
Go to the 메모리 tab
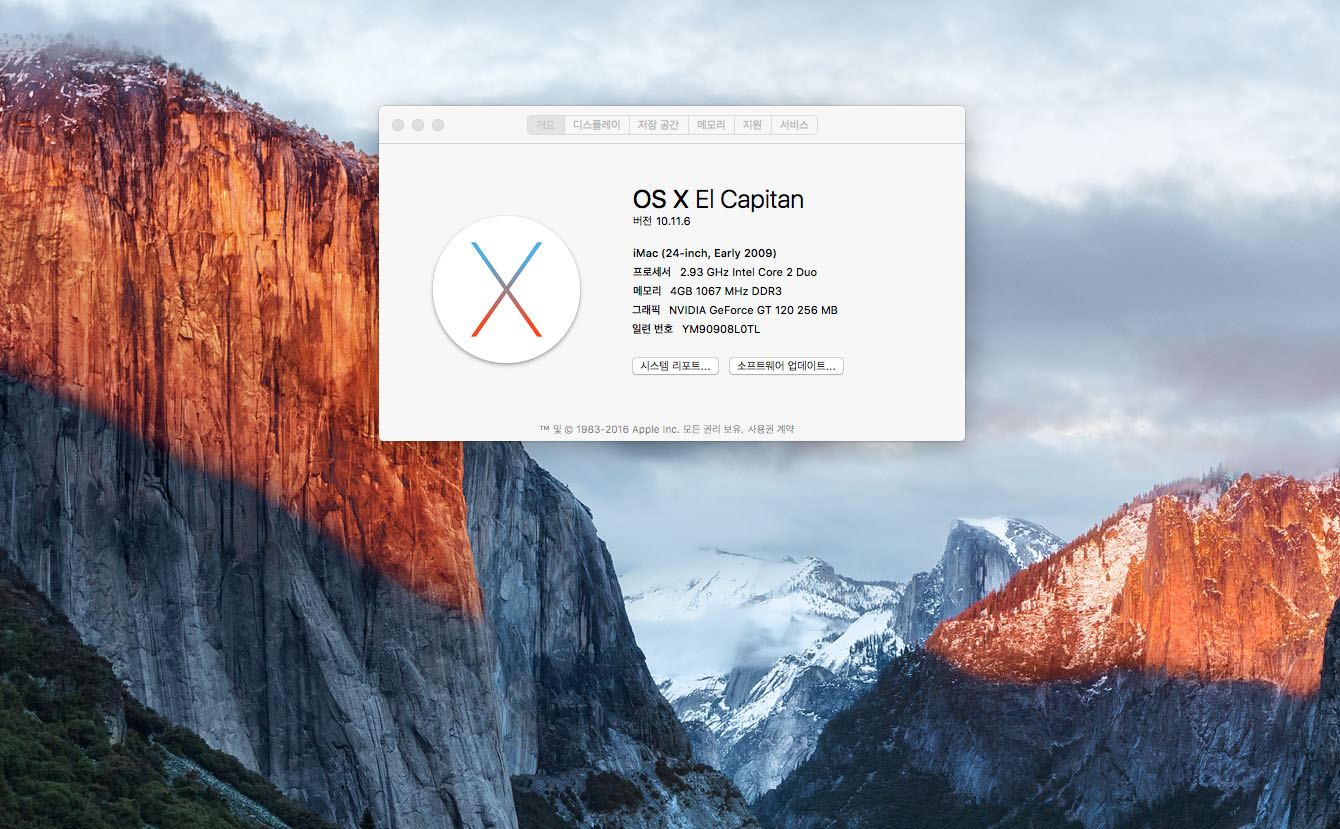point(711,125)
